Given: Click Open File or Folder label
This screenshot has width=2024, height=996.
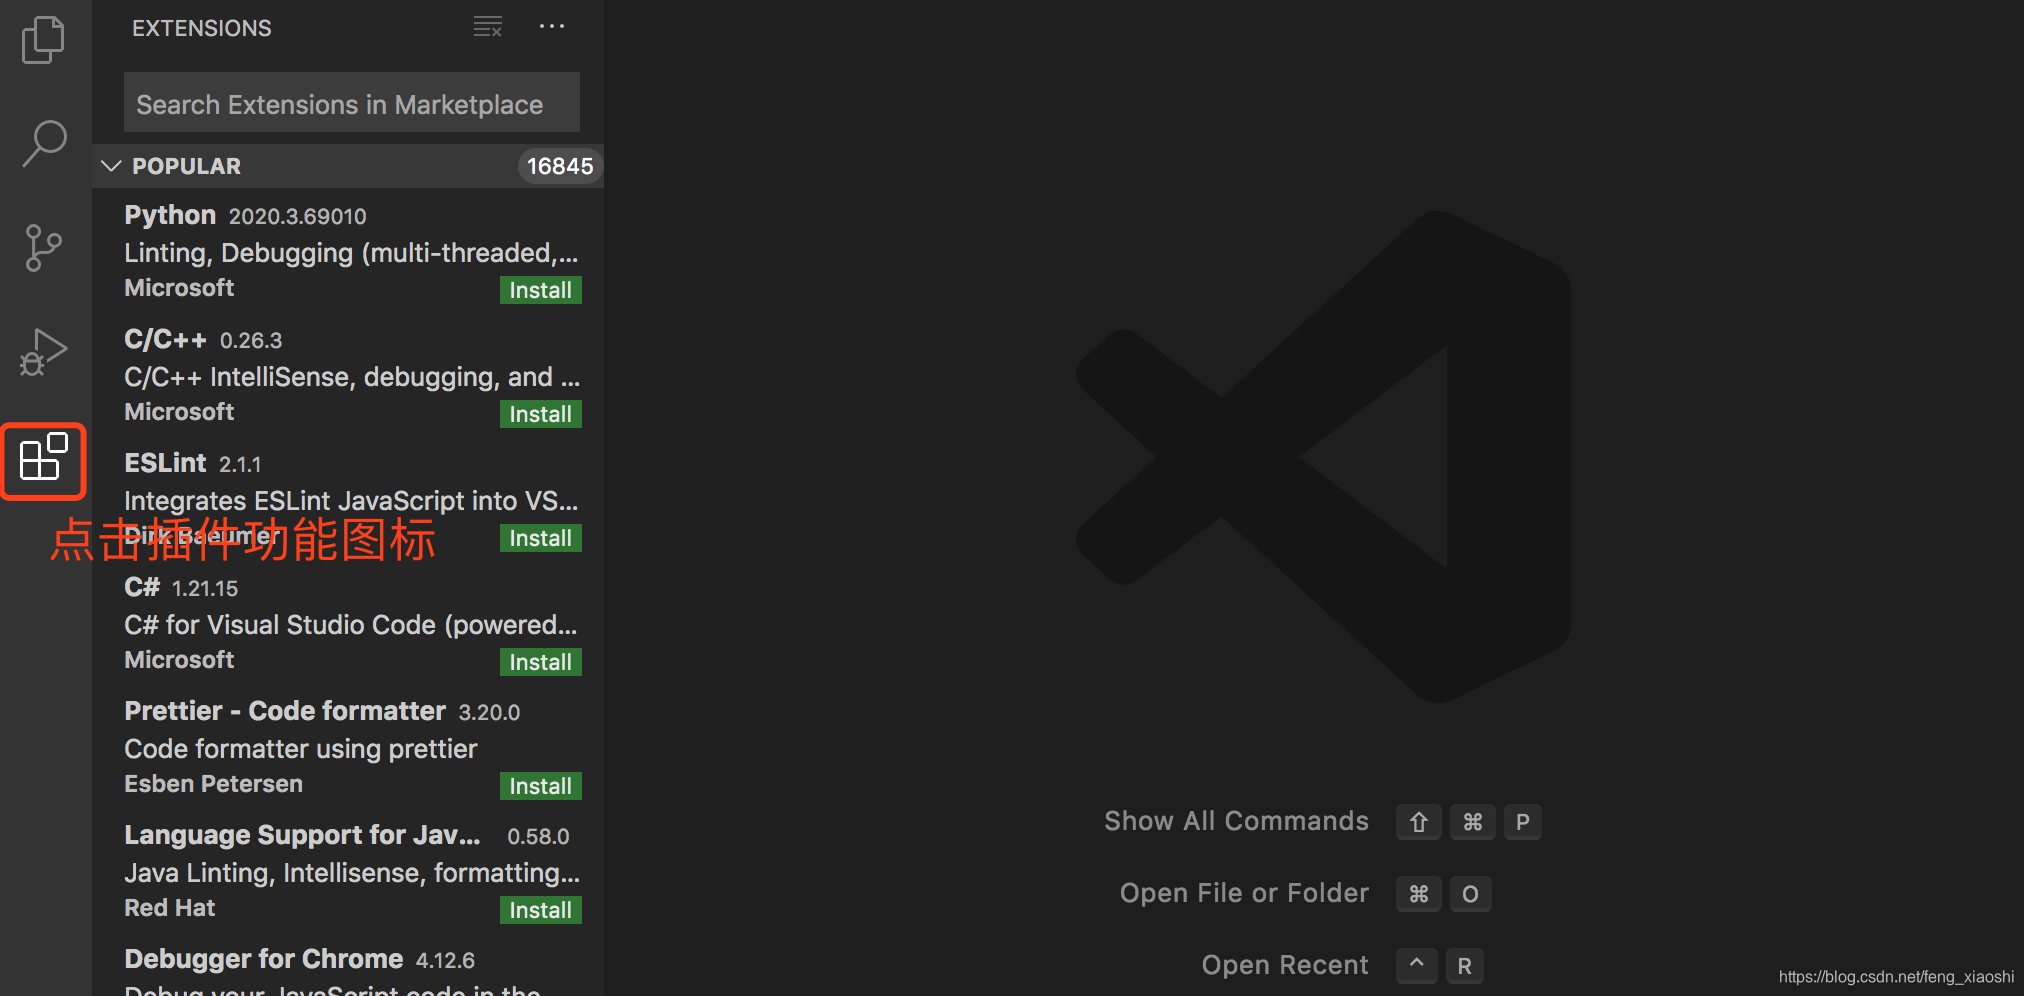Looking at the screenshot, I should (x=1244, y=893).
